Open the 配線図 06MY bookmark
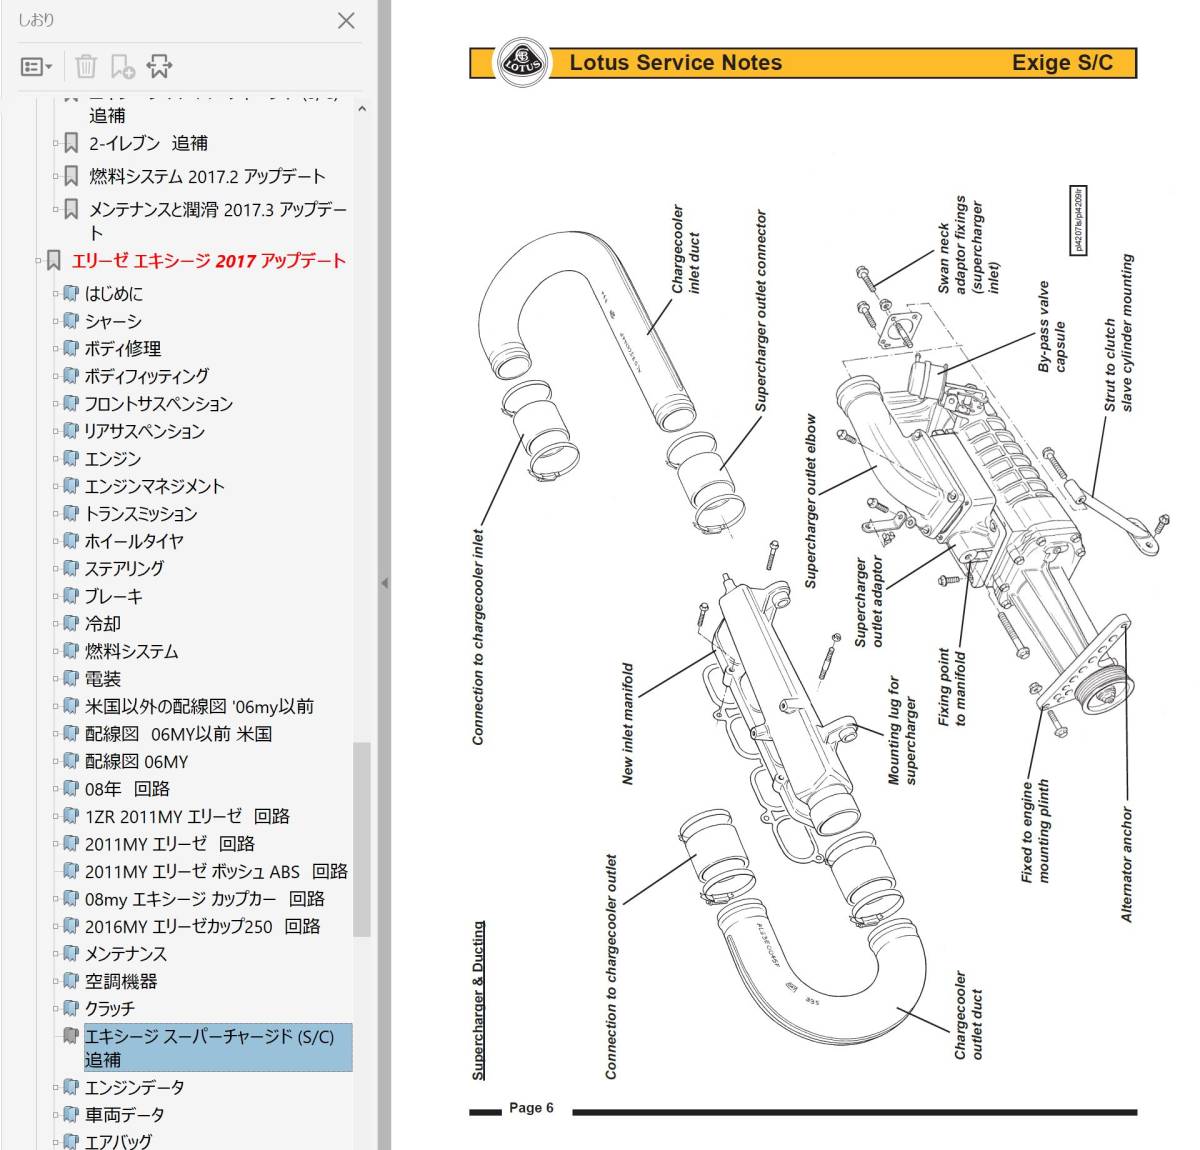Viewport: 1200px width, 1150px height. click(136, 761)
